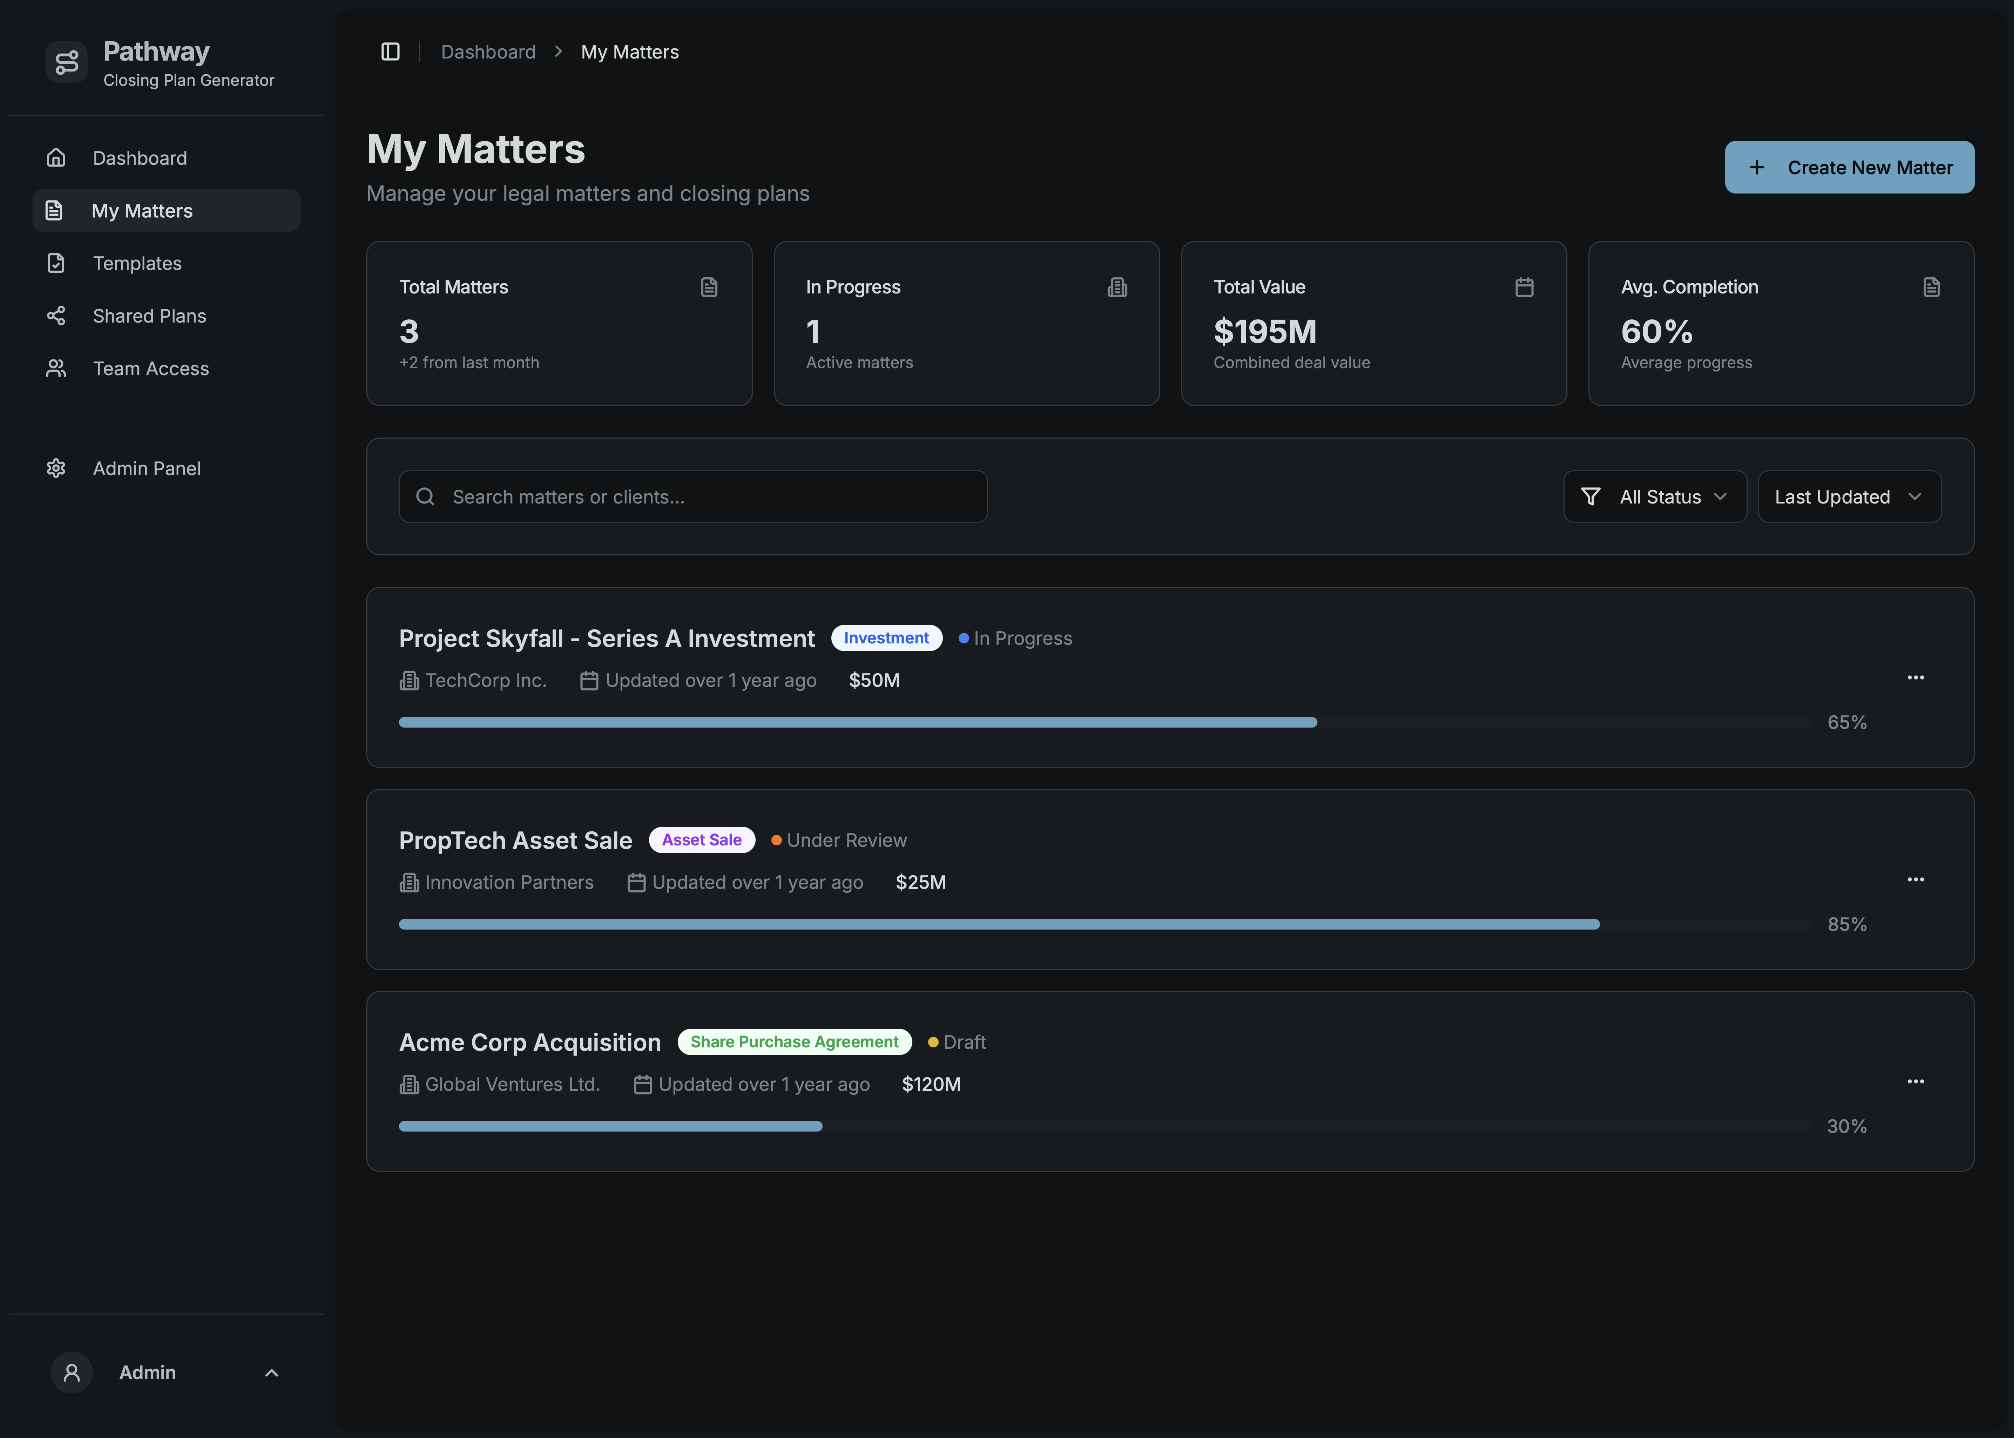Click the Team Access users icon
The height and width of the screenshot is (1438, 2014).
(x=56, y=369)
